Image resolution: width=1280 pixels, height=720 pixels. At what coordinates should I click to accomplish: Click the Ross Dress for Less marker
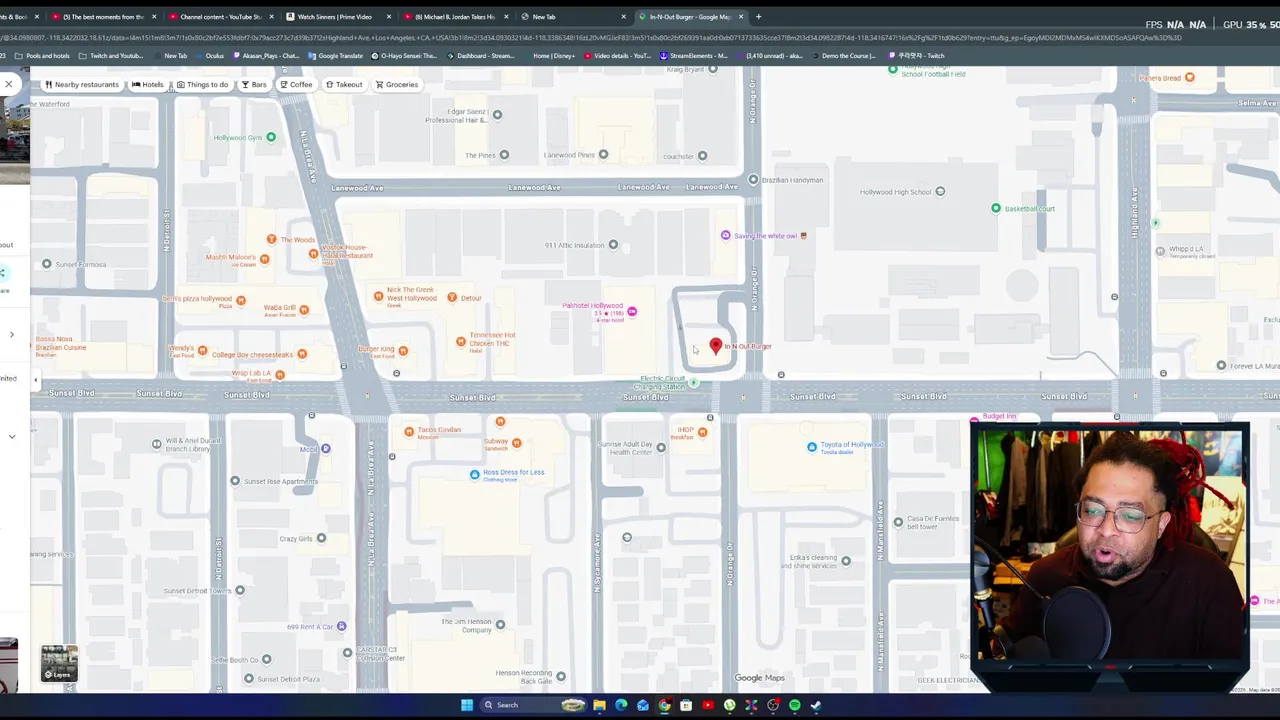475,474
